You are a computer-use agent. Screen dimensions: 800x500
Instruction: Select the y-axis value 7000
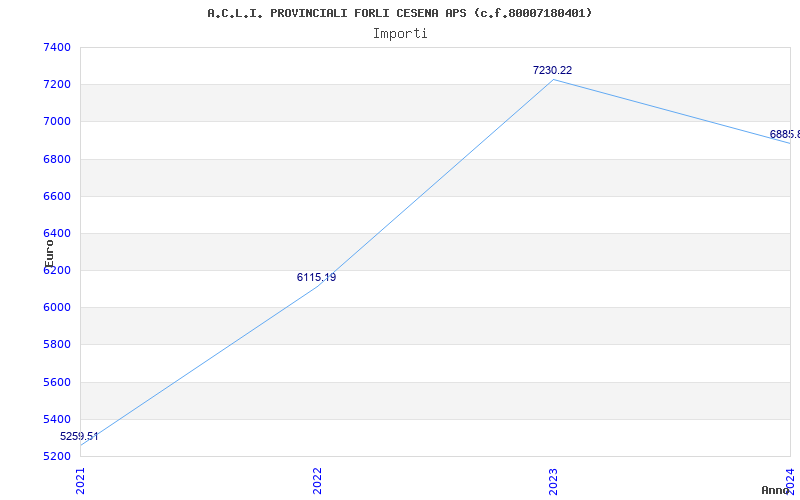[x=57, y=122]
